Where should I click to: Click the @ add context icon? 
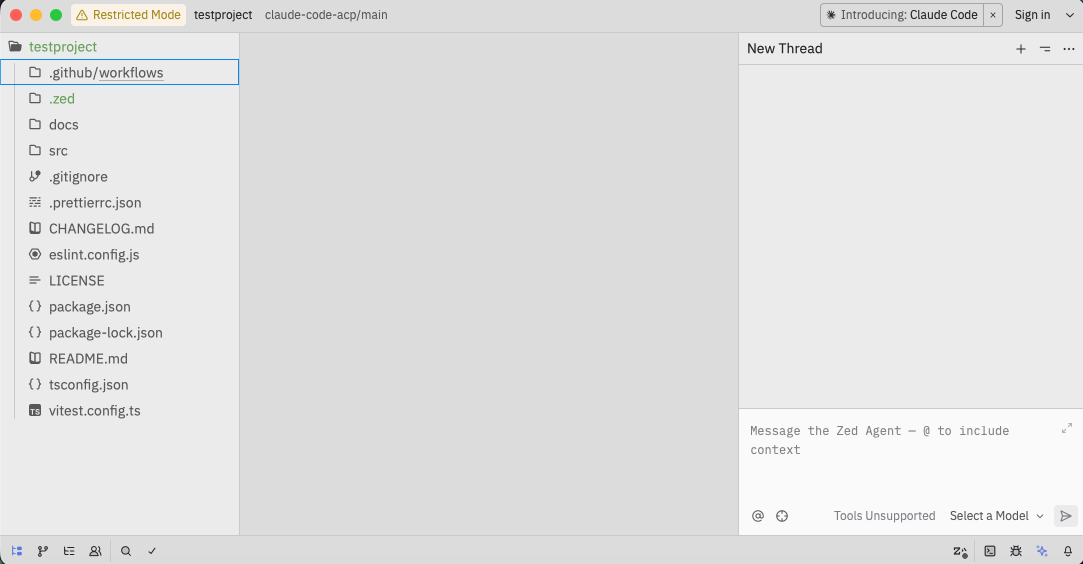tap(758, 516)
